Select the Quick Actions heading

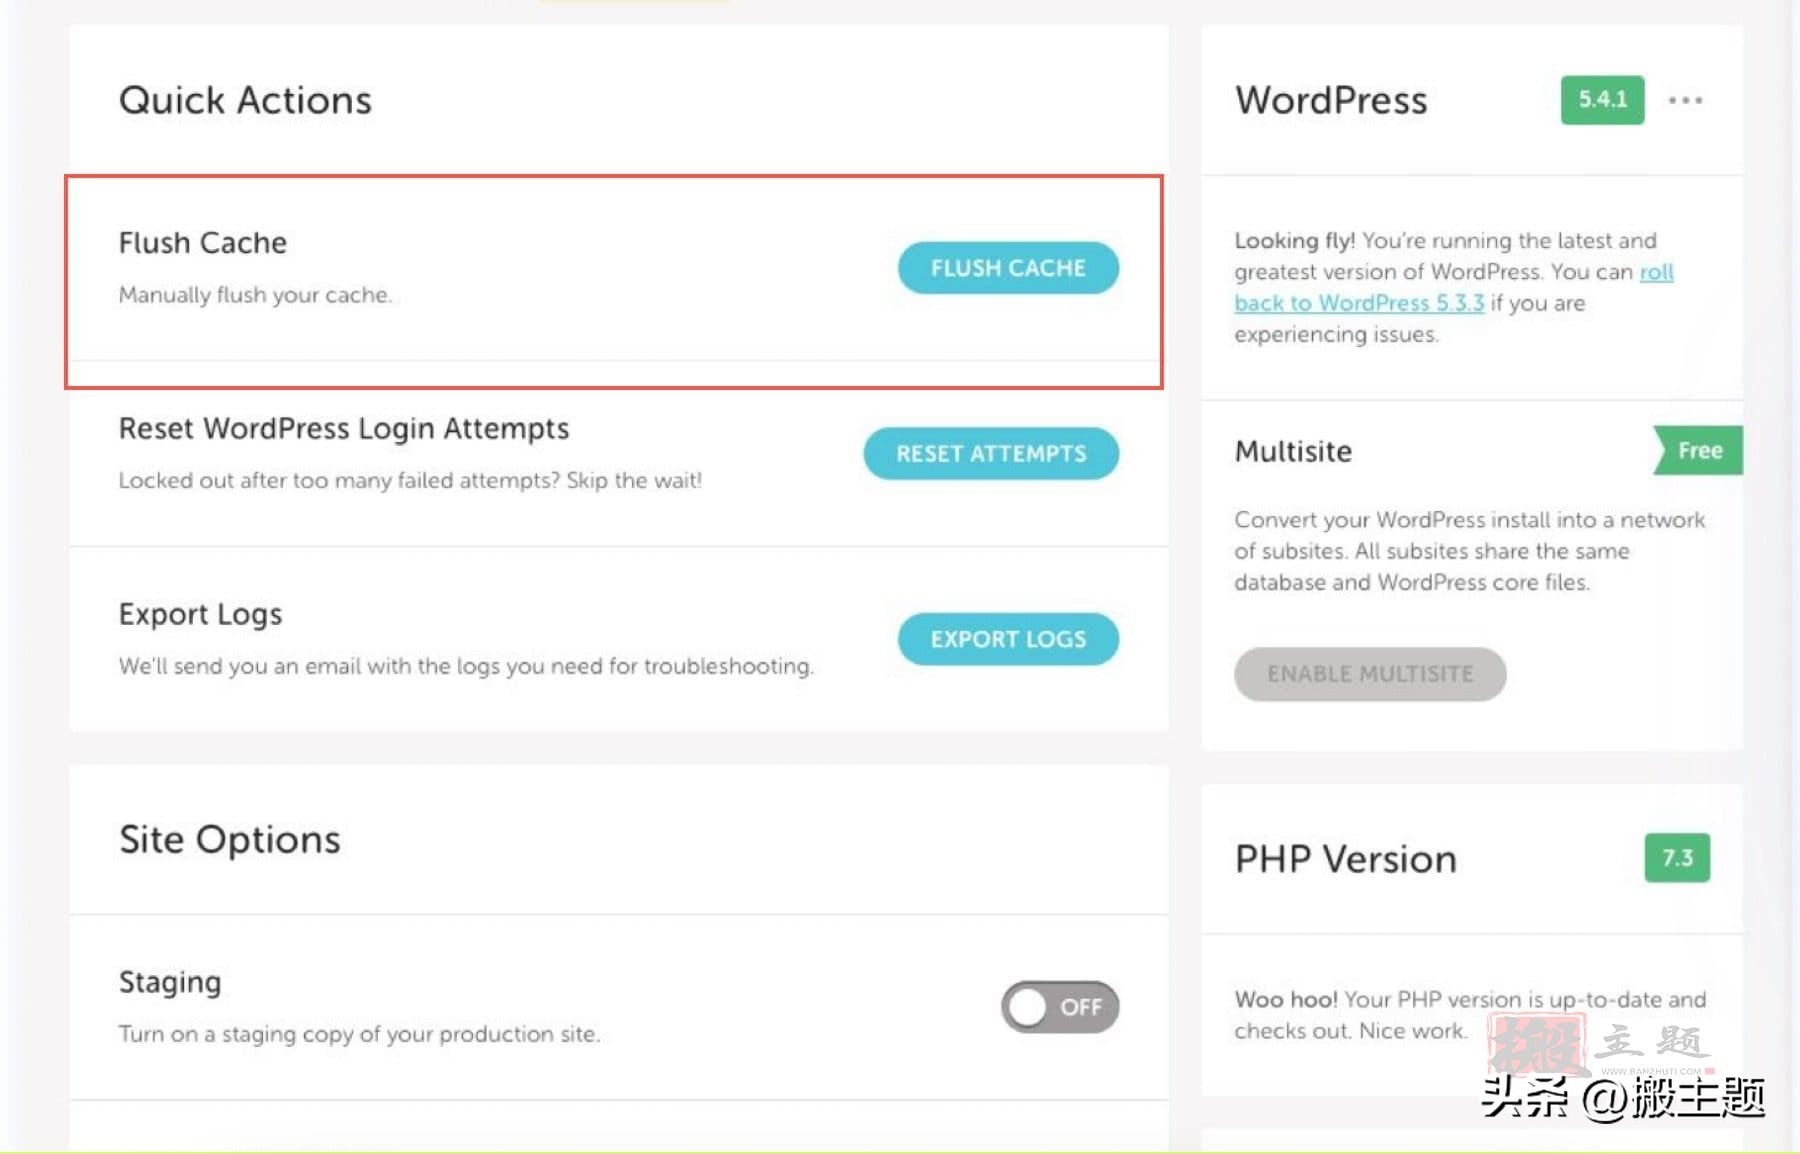click(x=245, y=100)
